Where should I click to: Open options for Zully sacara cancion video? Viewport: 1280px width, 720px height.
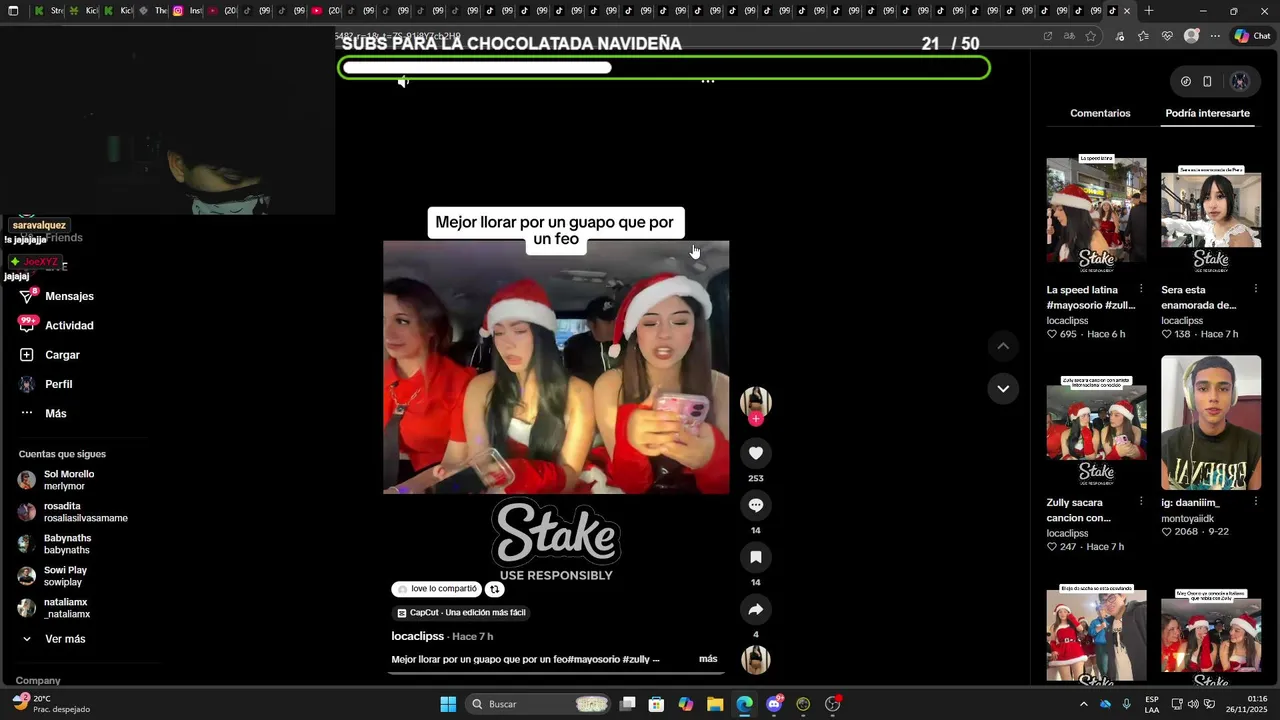click(1141, 501)
